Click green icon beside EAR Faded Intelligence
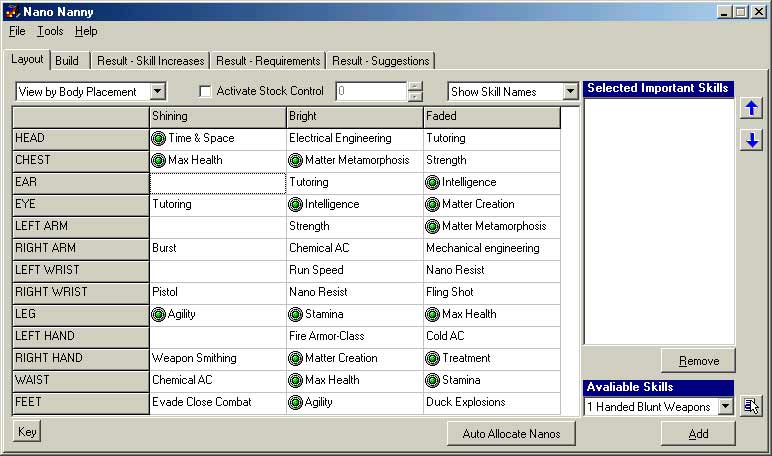The width and height of the screenshot is (772, 456). pyautogui.click(x=432, y=182)
